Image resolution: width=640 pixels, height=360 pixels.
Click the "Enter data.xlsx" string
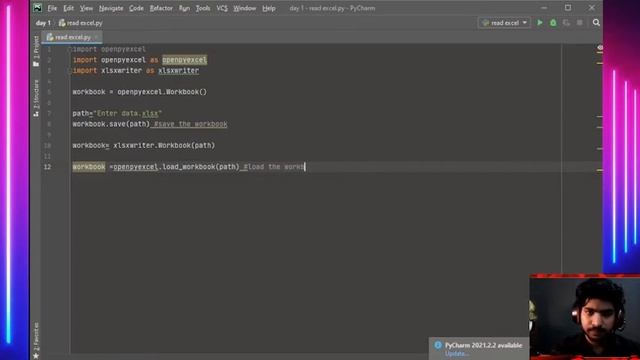(x=127, y=113)
